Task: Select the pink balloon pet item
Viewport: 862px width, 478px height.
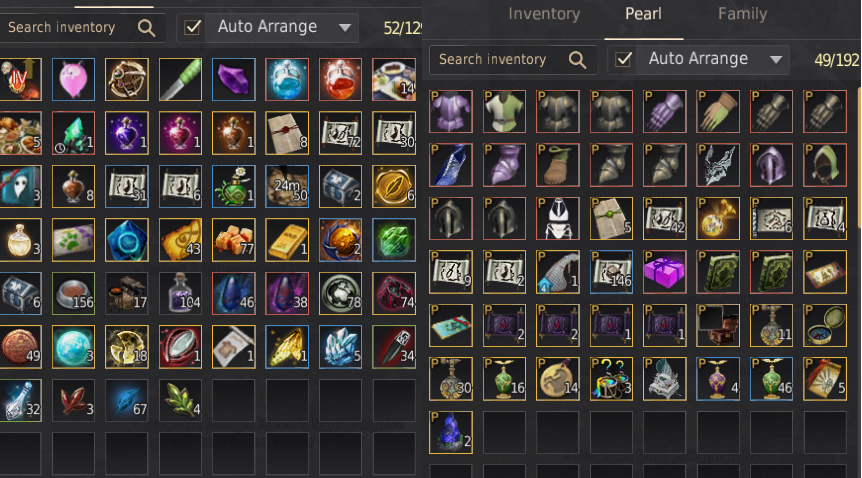Action: (73, 79)
